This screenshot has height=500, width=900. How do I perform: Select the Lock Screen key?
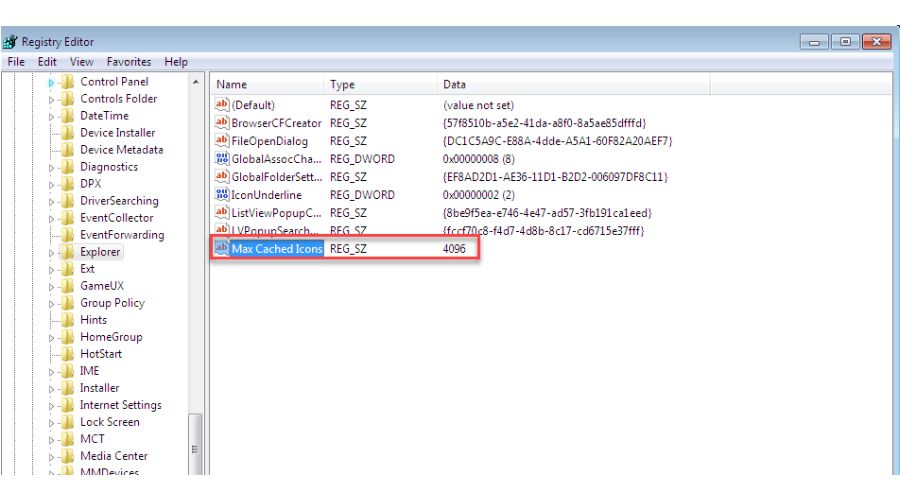(x=110, y=422)
